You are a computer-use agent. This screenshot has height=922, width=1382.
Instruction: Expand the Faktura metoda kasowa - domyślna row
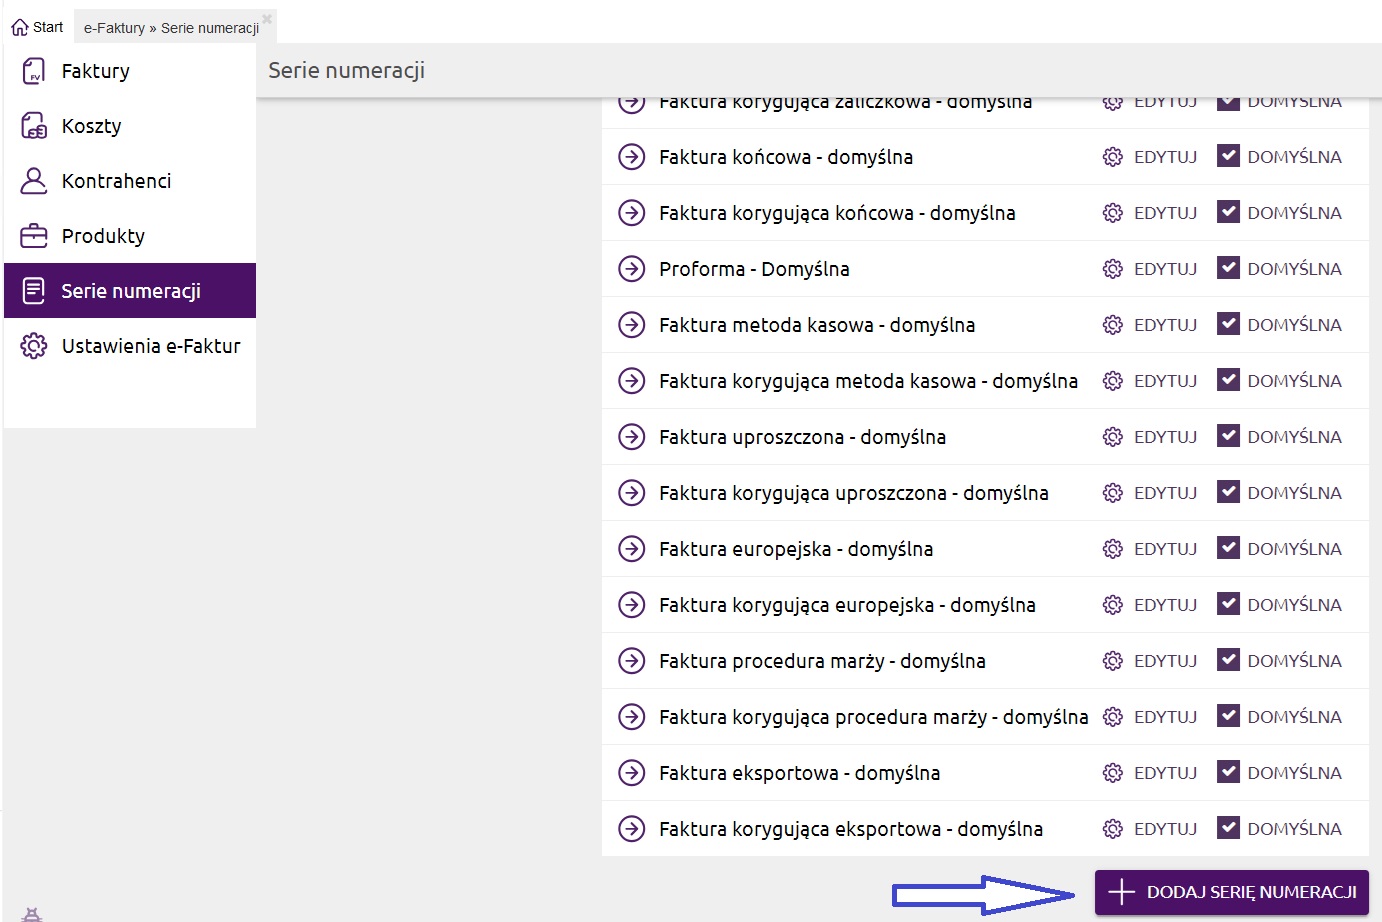(631, 325)
